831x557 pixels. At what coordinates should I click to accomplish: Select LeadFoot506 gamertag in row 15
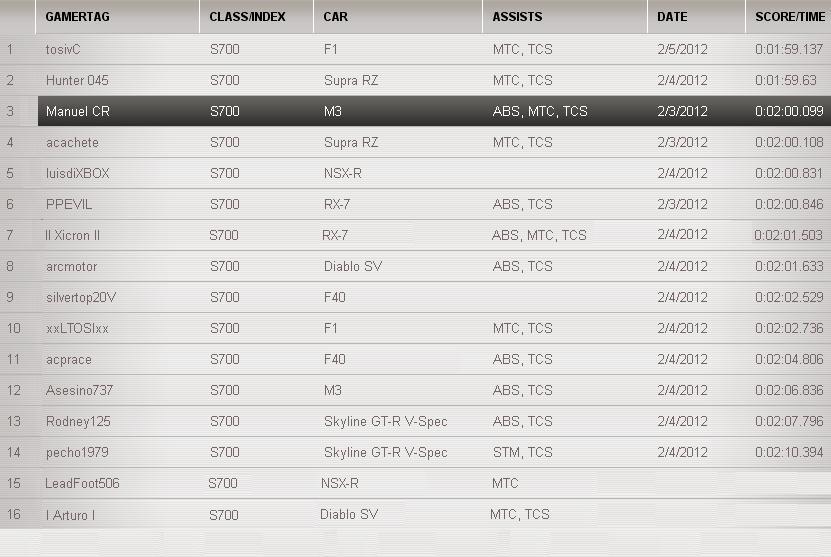82,483
